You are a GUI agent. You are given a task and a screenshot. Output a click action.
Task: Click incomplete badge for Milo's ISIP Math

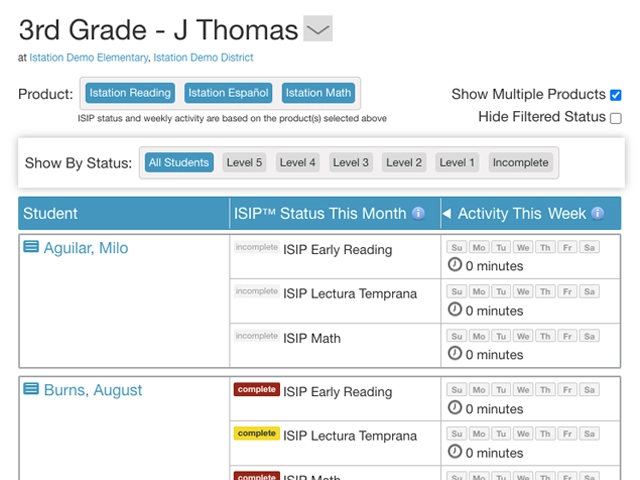click(257, 336)
